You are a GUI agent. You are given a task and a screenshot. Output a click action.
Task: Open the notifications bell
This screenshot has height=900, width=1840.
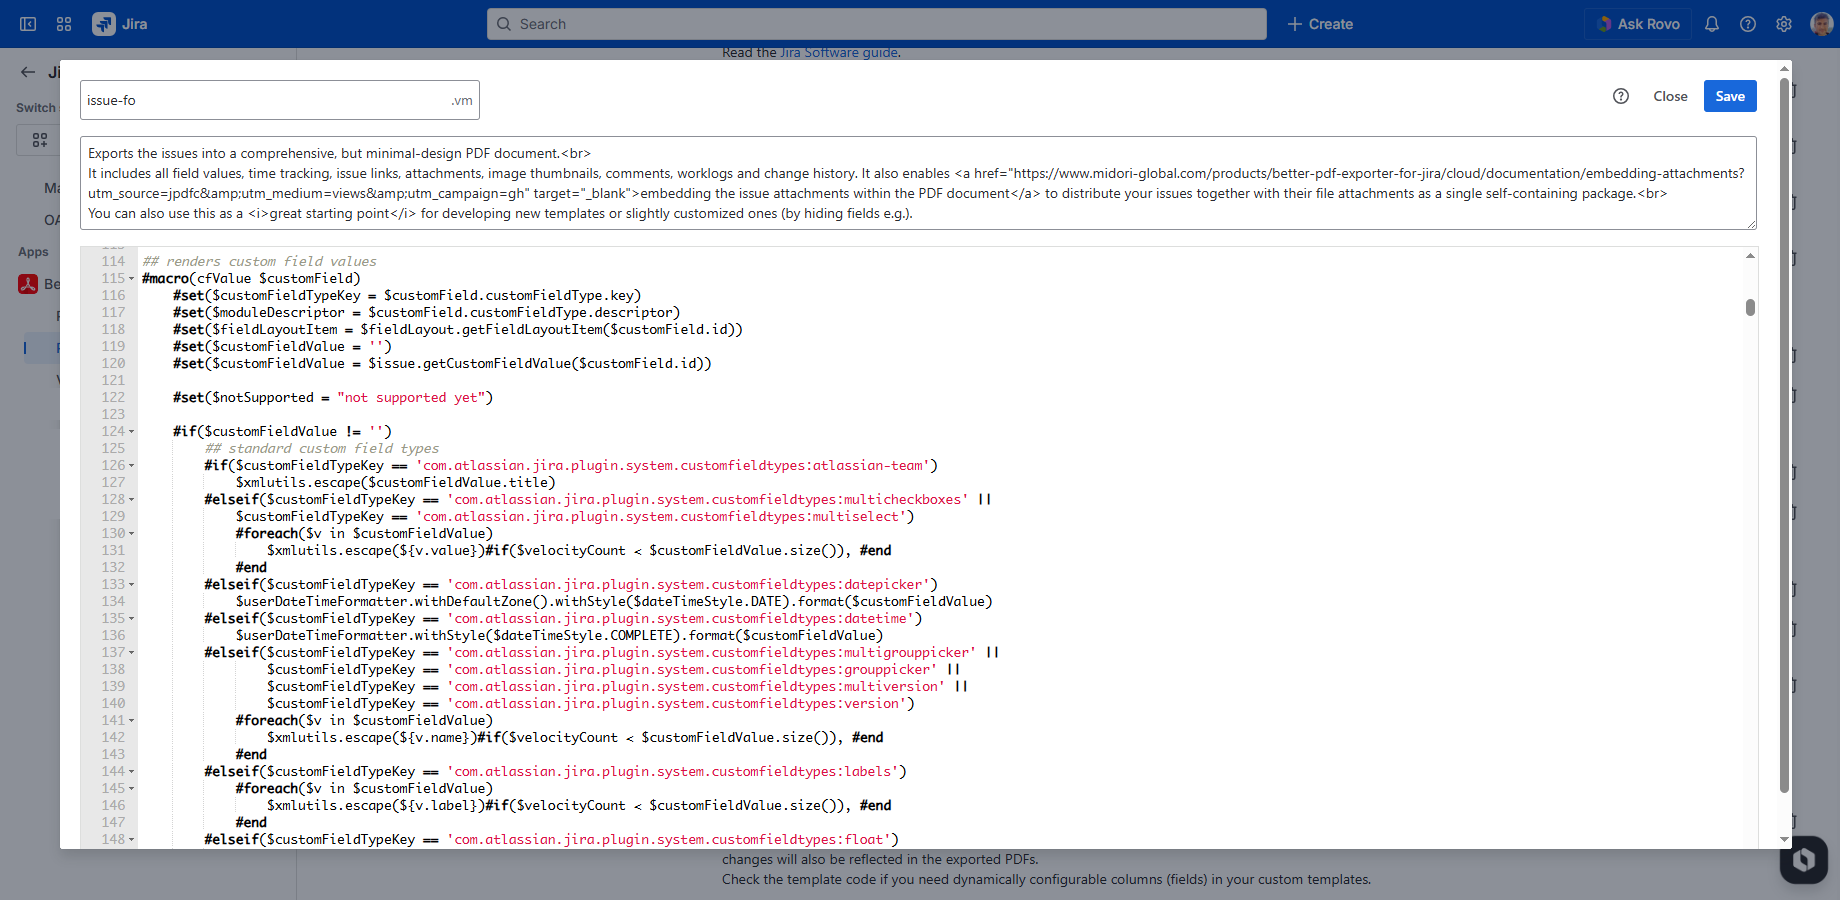[1712, 24]
